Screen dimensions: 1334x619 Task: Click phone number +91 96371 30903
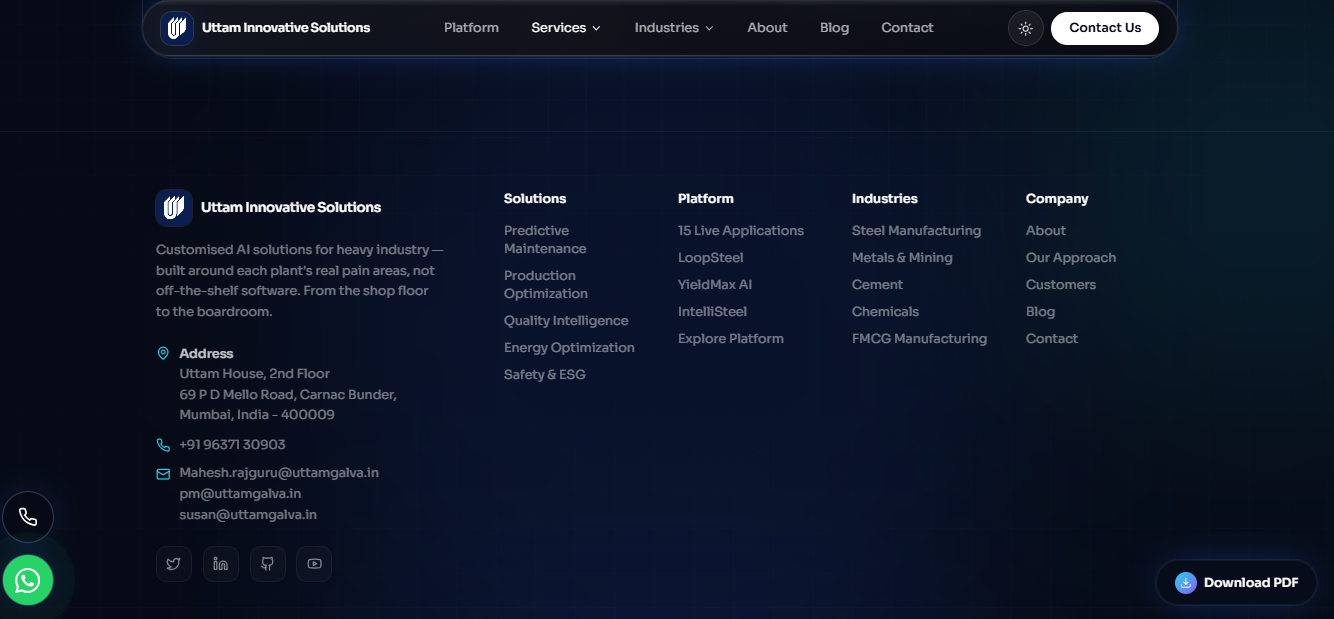(x=232, y=445)
